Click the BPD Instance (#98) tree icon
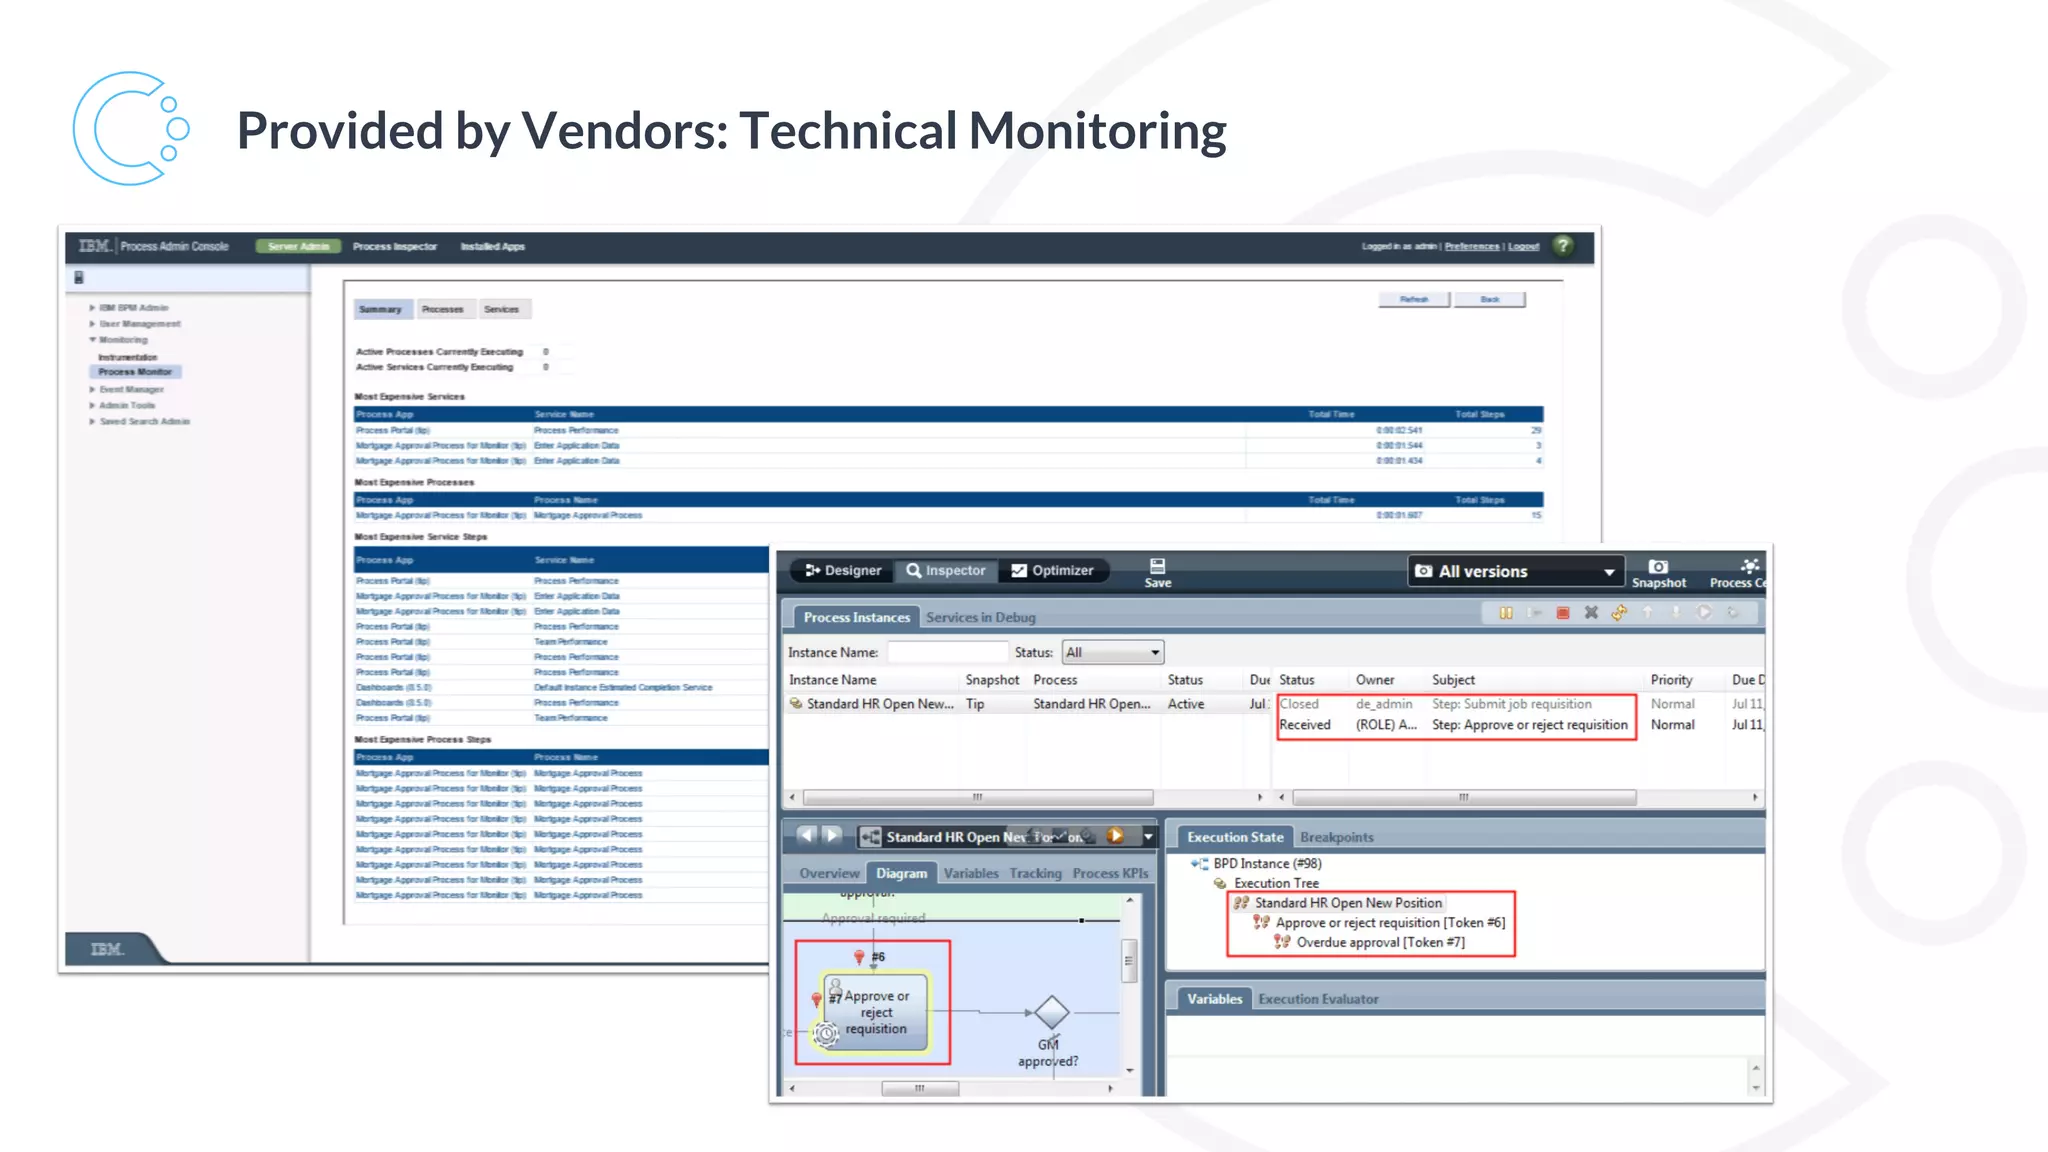 click(x=1202, y=863)
